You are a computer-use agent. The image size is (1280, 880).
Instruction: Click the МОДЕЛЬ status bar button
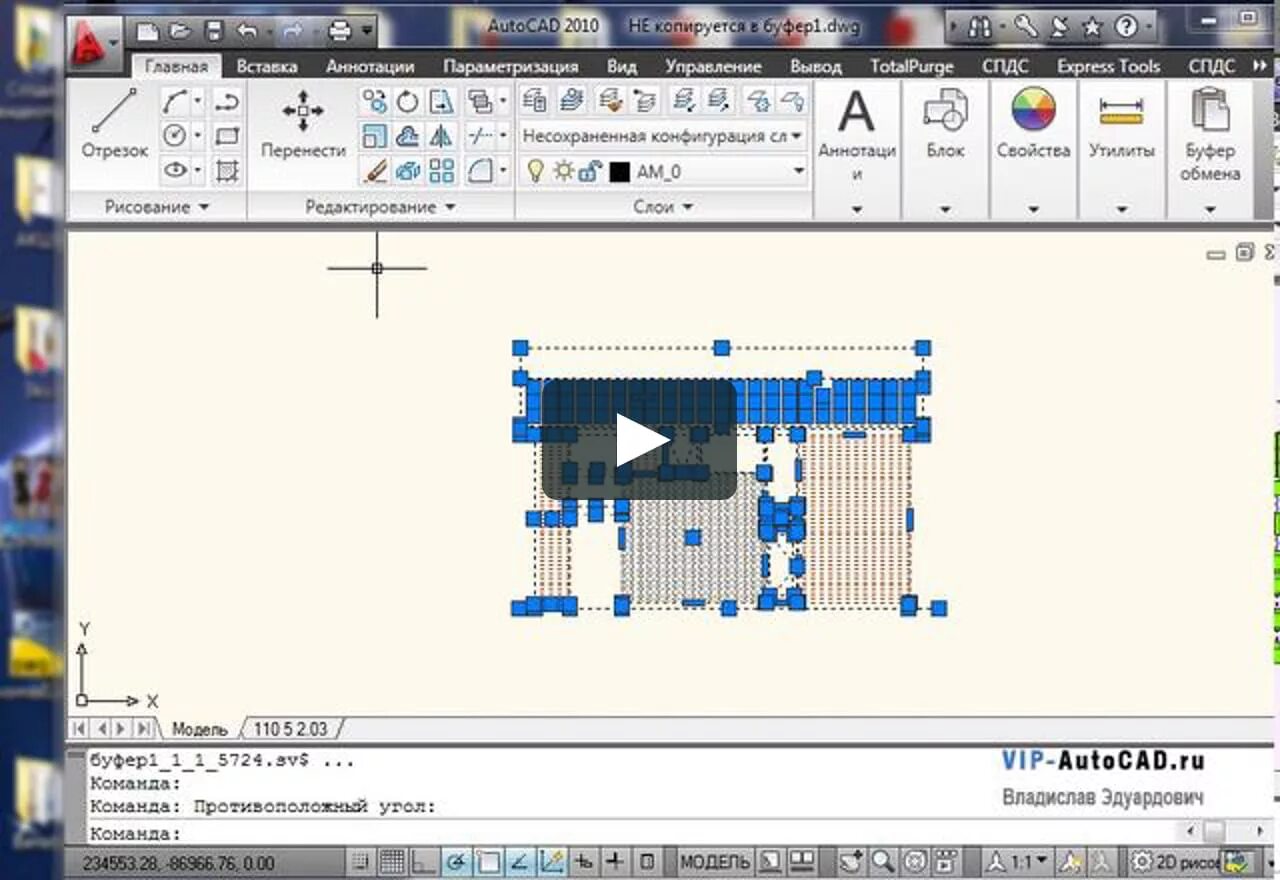pyautogui.click(x=714, y=861)
